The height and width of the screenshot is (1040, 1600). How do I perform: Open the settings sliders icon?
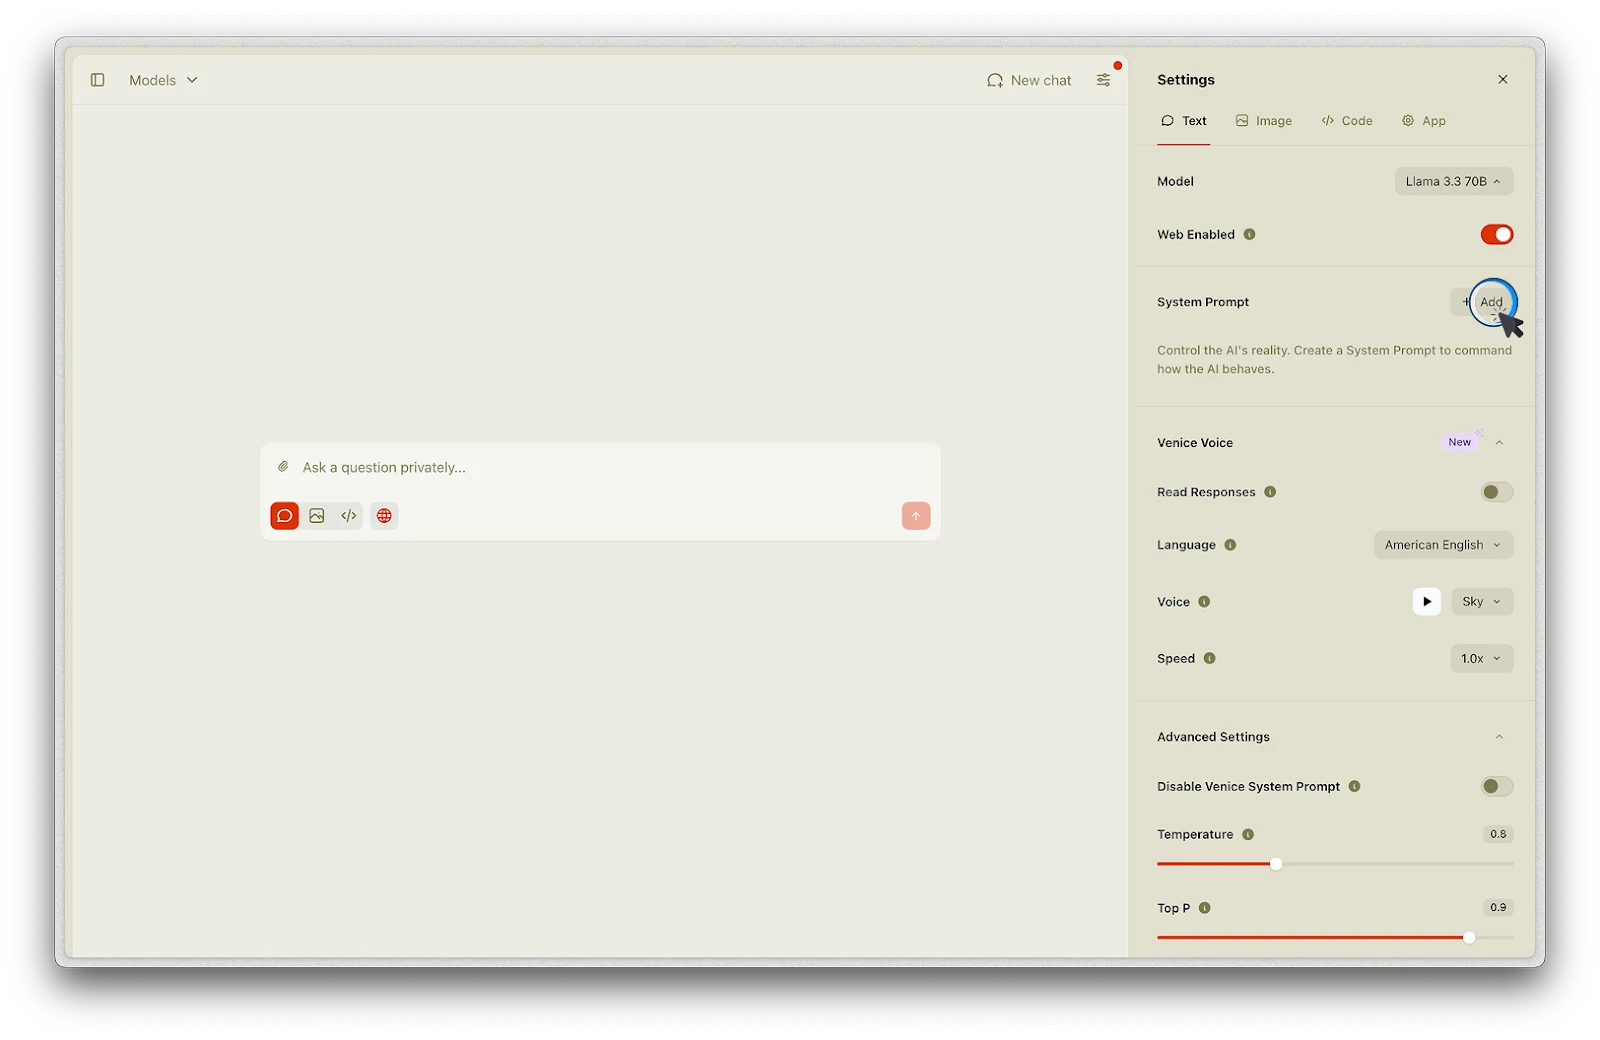tap(1103, 80)
